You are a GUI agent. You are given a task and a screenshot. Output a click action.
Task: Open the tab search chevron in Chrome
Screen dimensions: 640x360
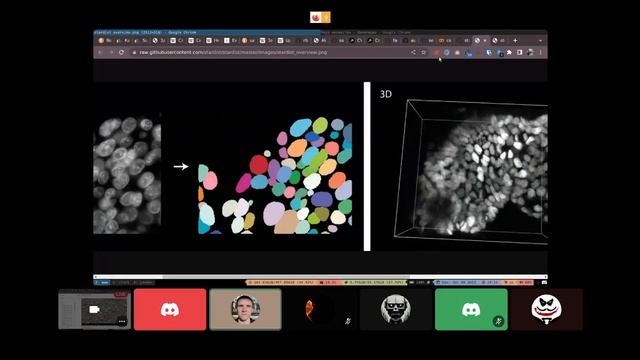(540, 40)
